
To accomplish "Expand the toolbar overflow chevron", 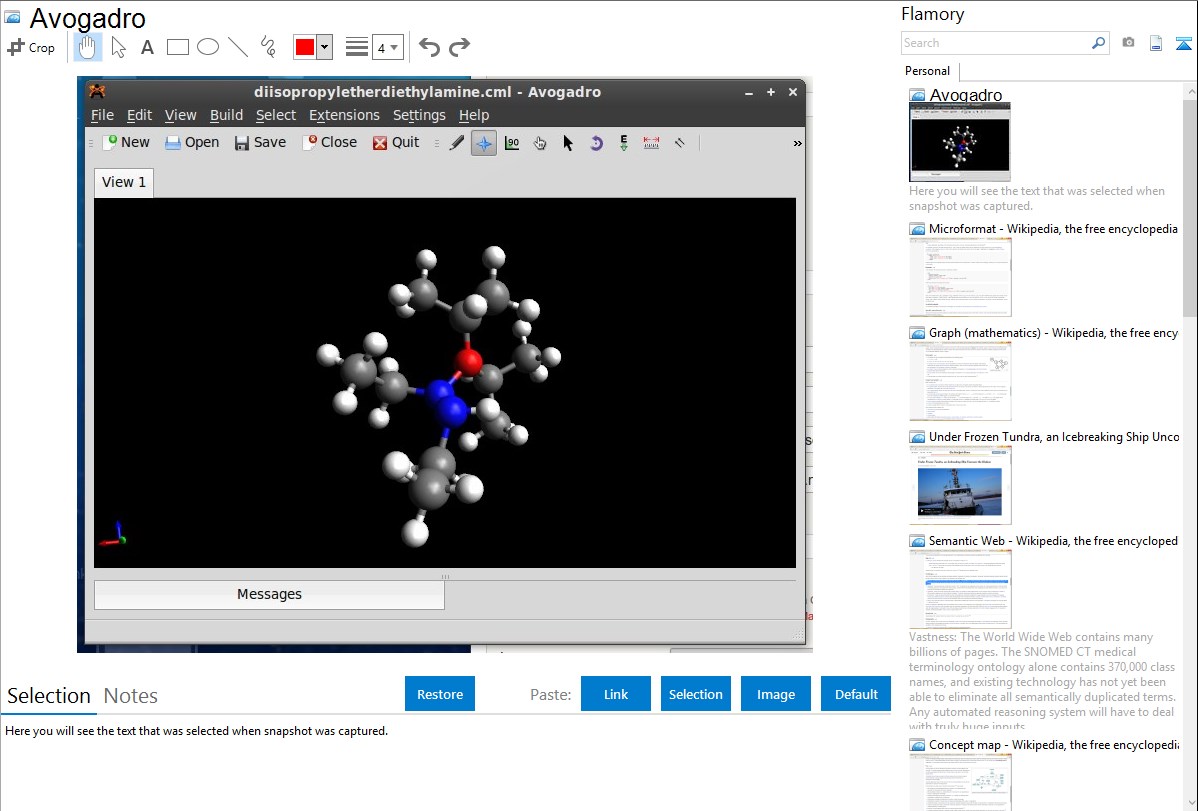I will [797, 143].
